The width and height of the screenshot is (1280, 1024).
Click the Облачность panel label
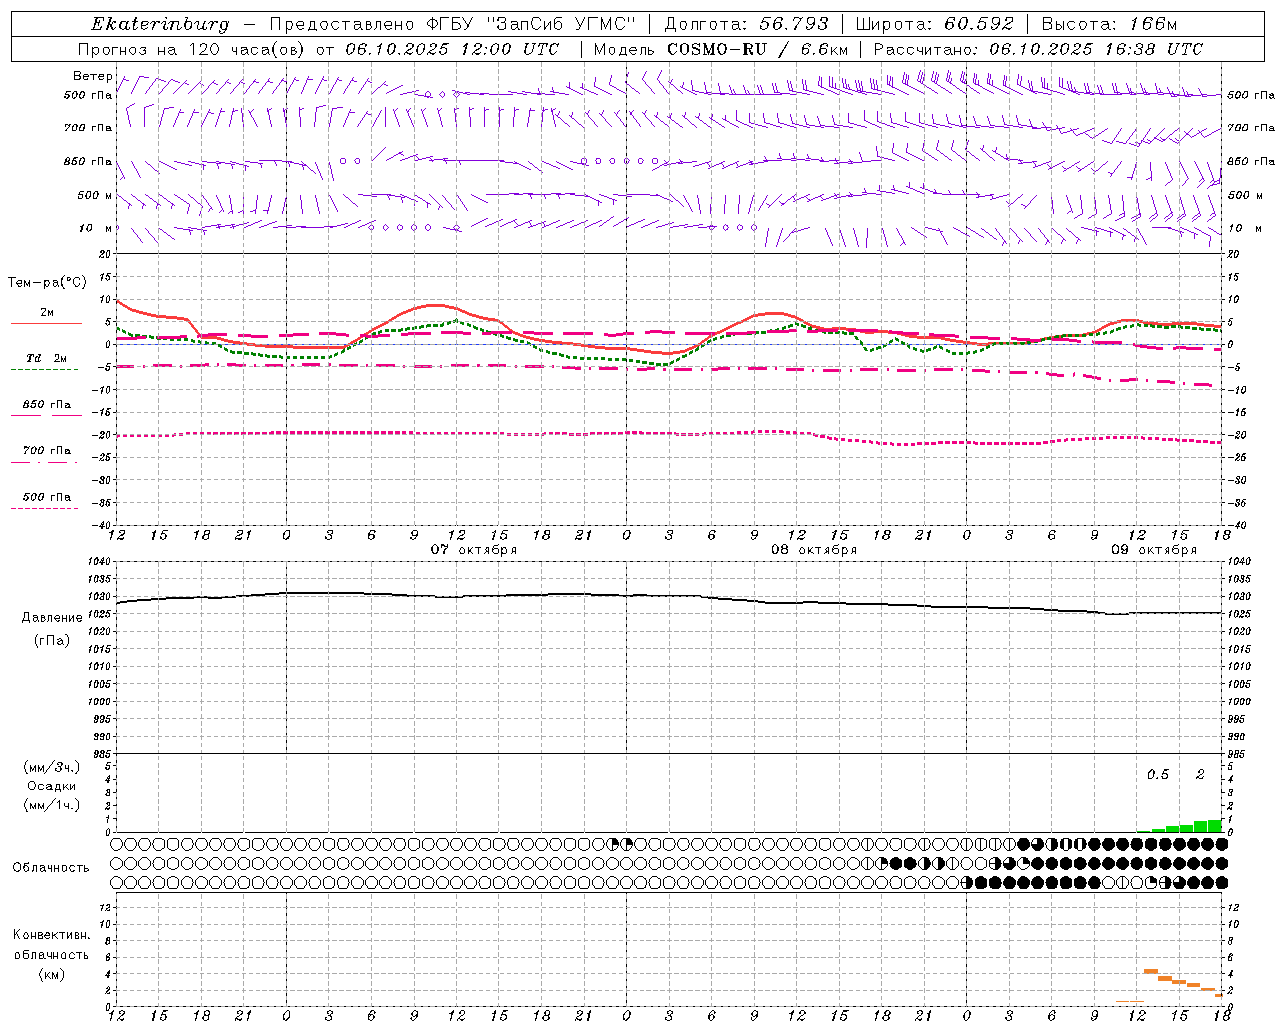click(x=51, y=868)
